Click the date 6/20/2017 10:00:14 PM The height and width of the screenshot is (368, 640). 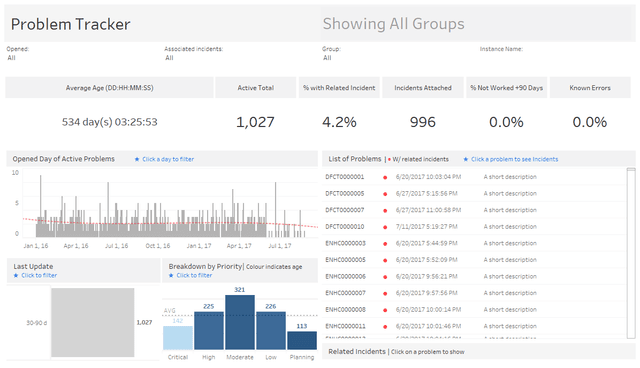click(428, 310)
